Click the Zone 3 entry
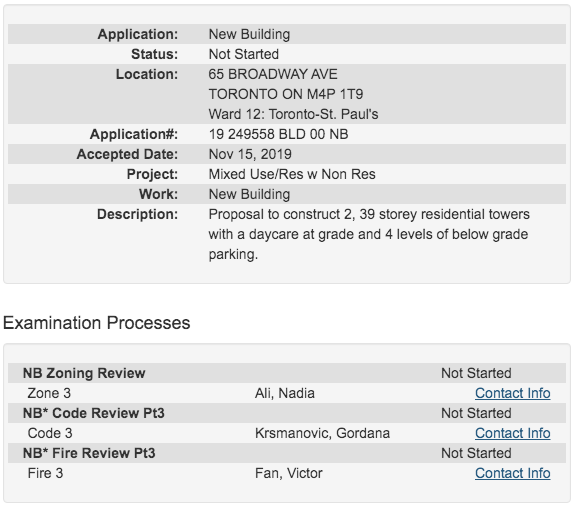The height and width of the screenshot is (506, 575). point(49,393)
